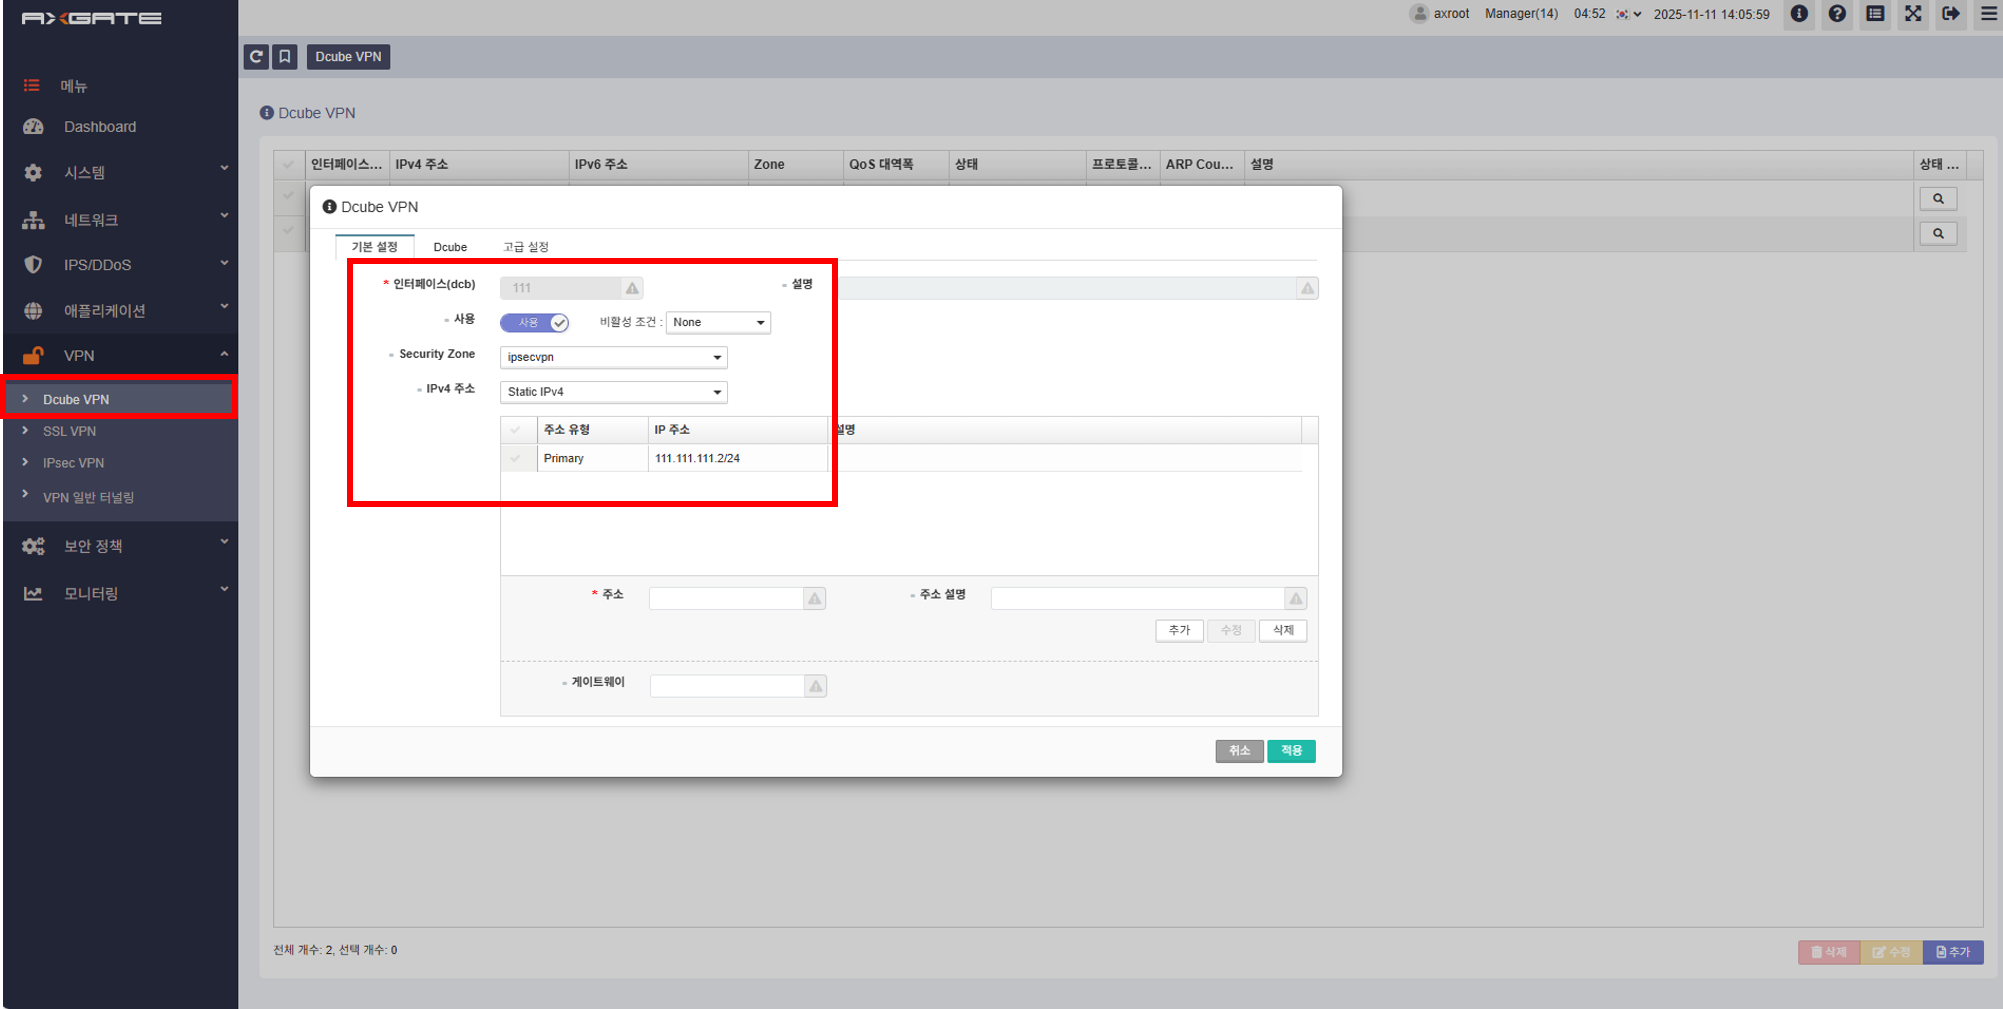This screenshot has width=2003, height=1009.
Task: Open the Security Zone ipsecvpn dropdown
Action: pos(614,357)
